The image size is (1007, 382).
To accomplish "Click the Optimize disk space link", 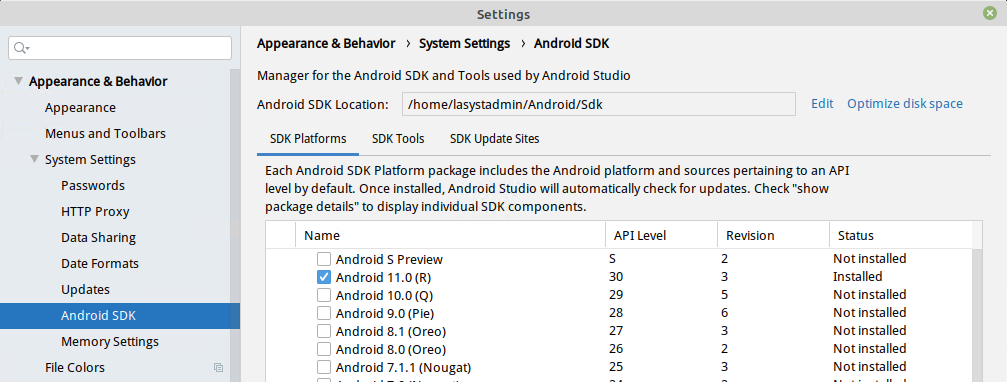I will point(905,103).
